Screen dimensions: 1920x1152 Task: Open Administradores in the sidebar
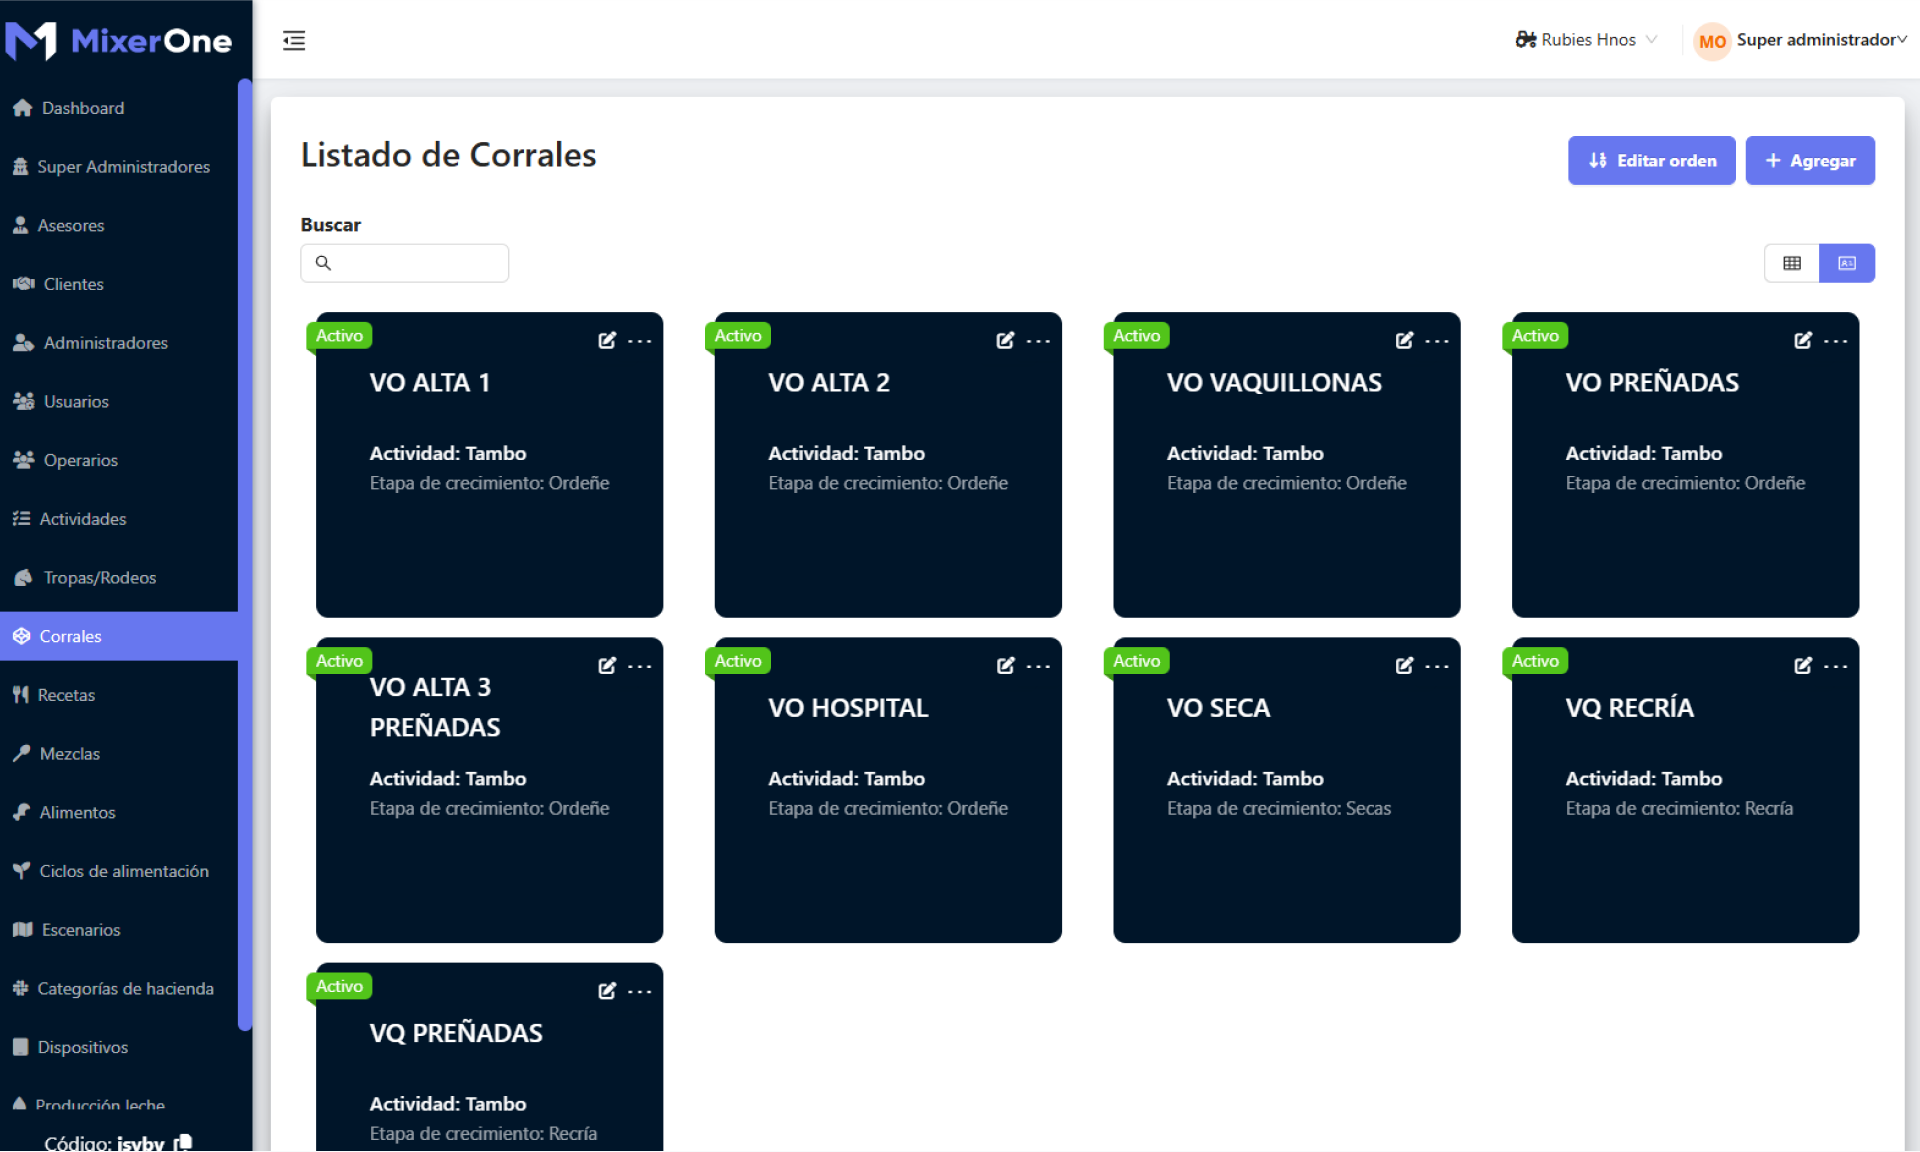point(119,343)
